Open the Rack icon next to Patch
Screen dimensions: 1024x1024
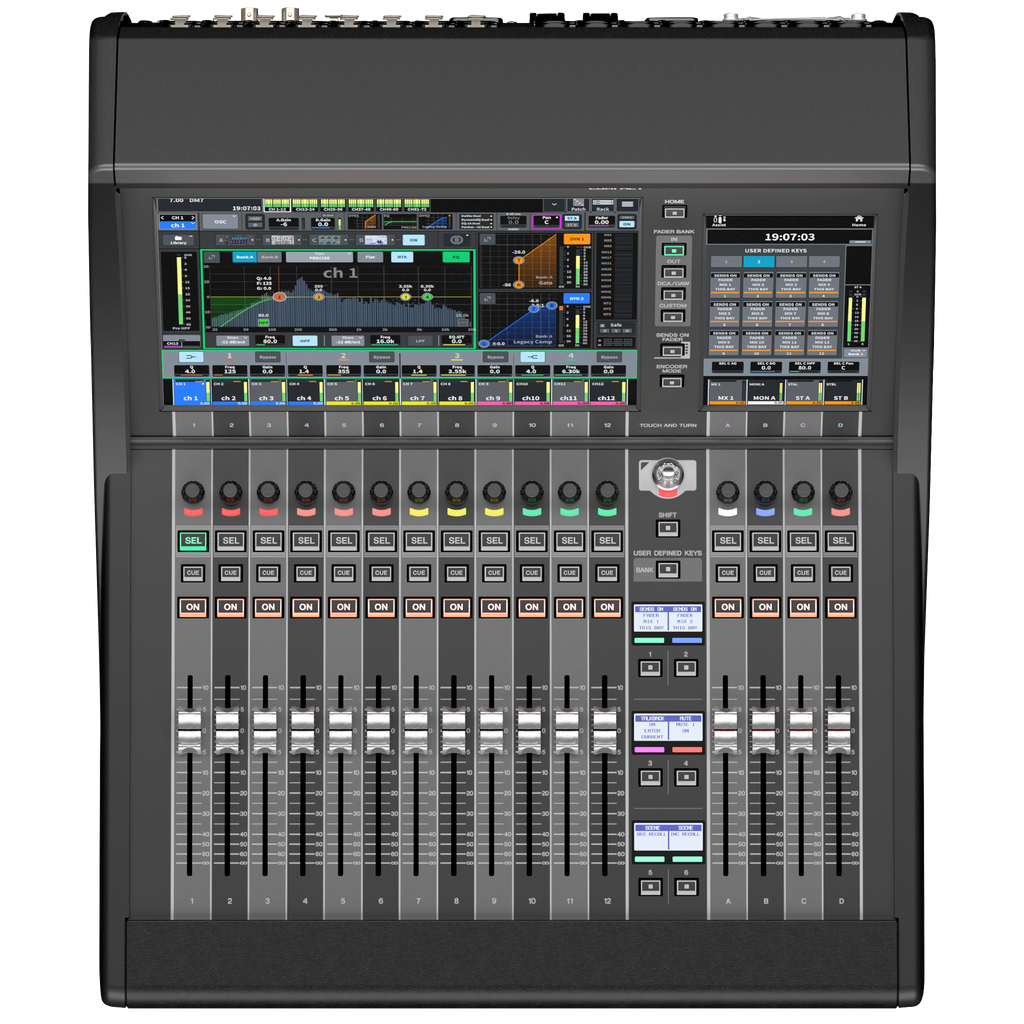point(603,204)
